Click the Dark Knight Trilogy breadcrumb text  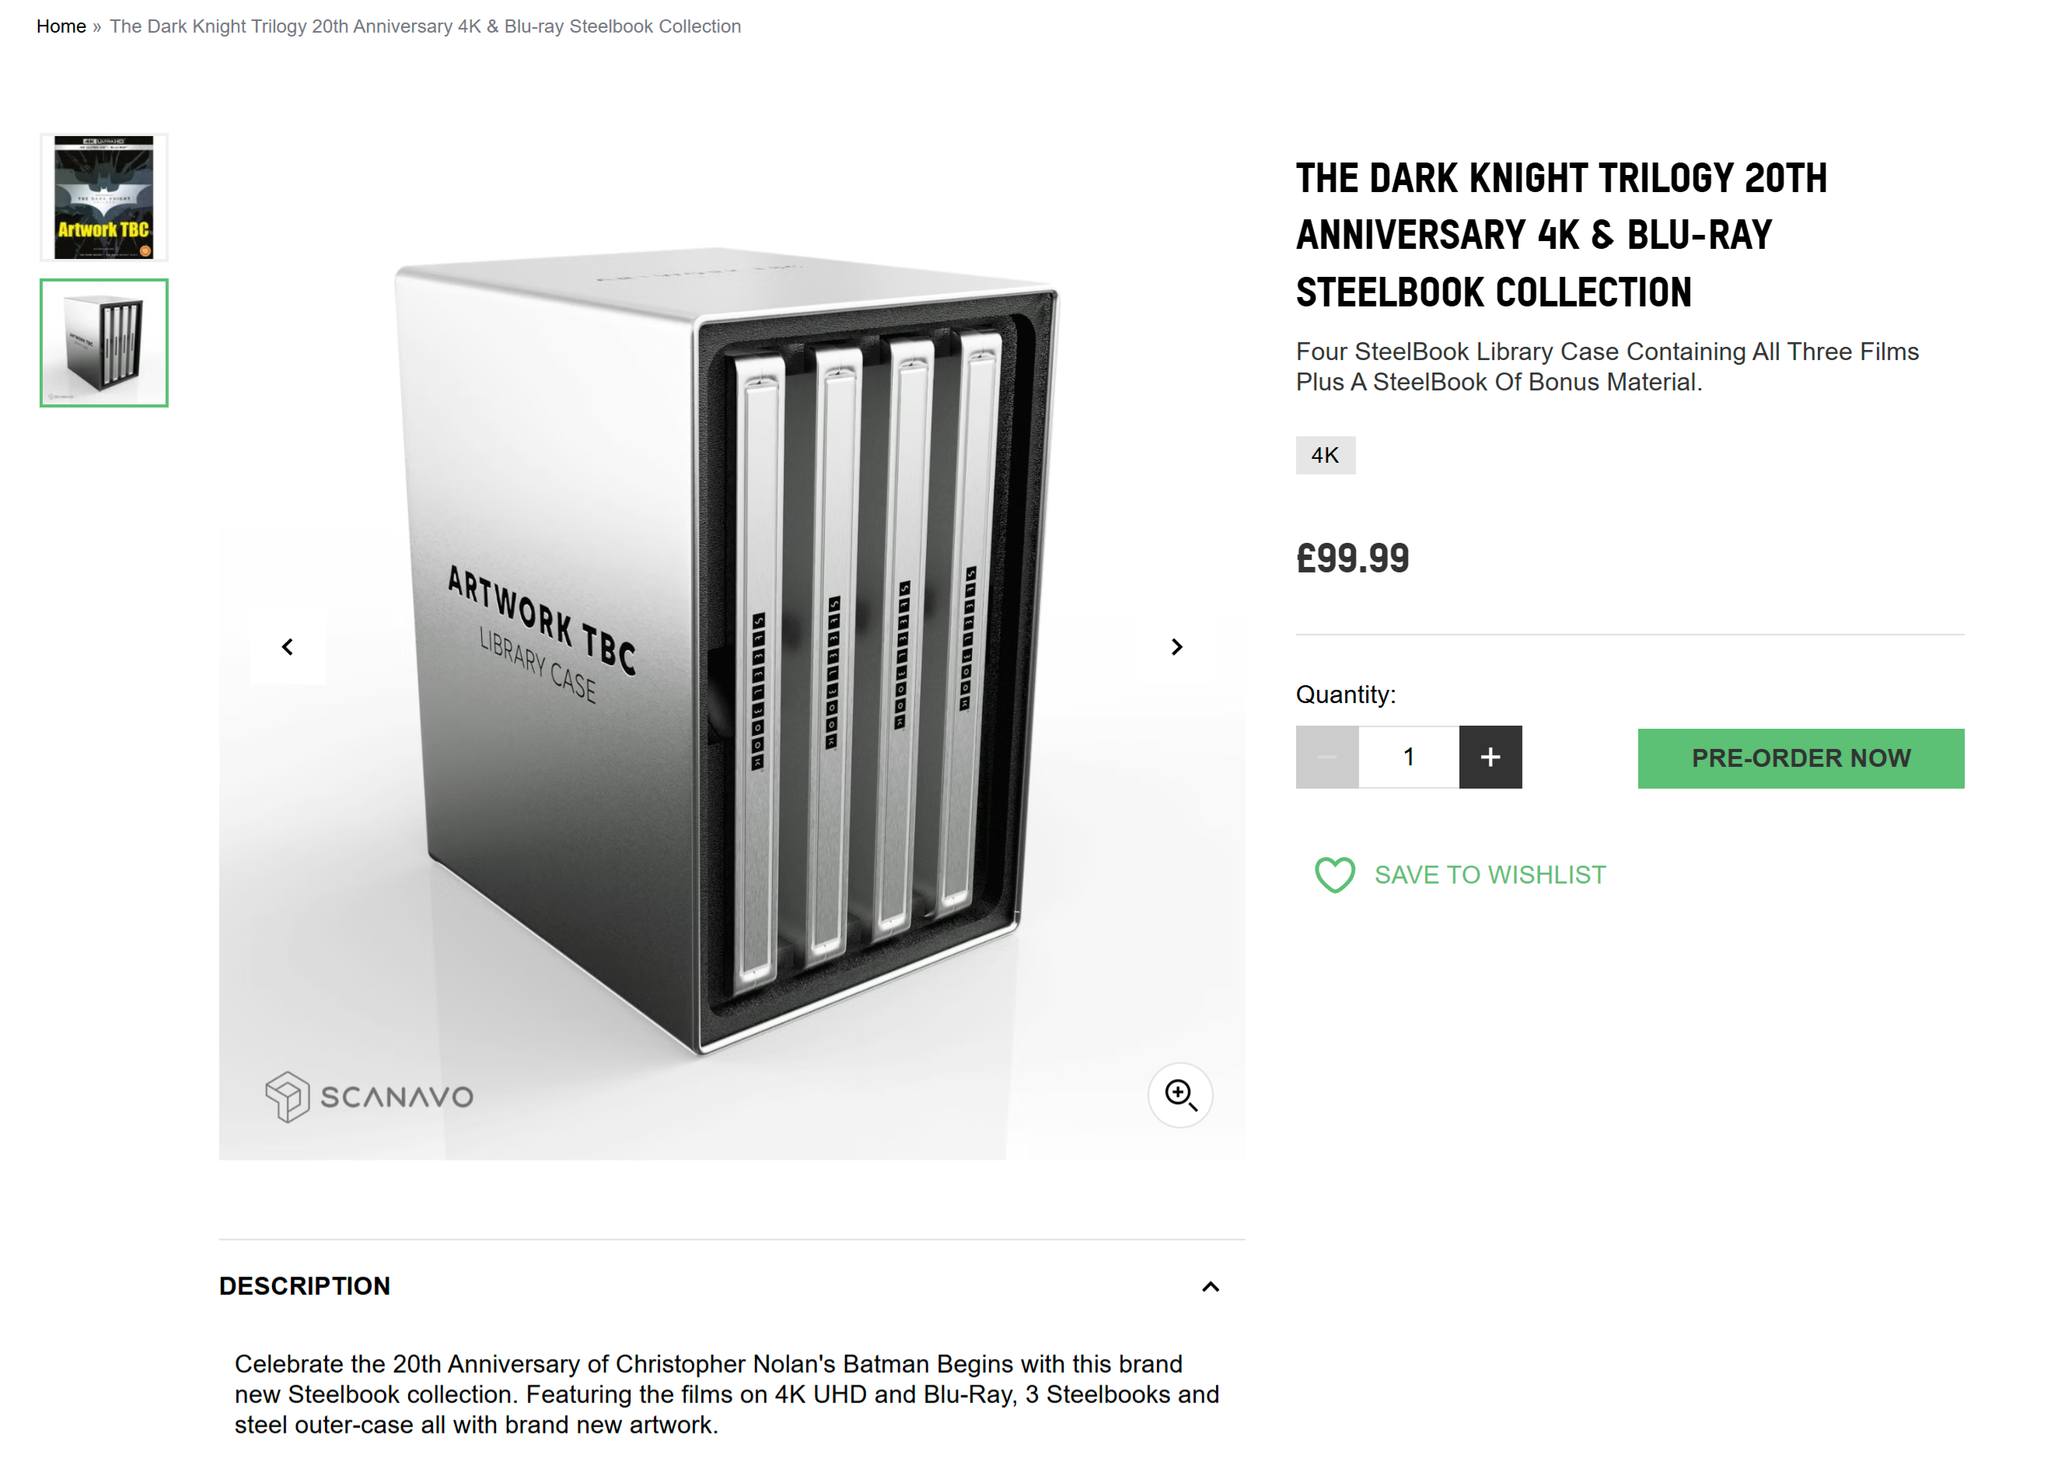425,27
